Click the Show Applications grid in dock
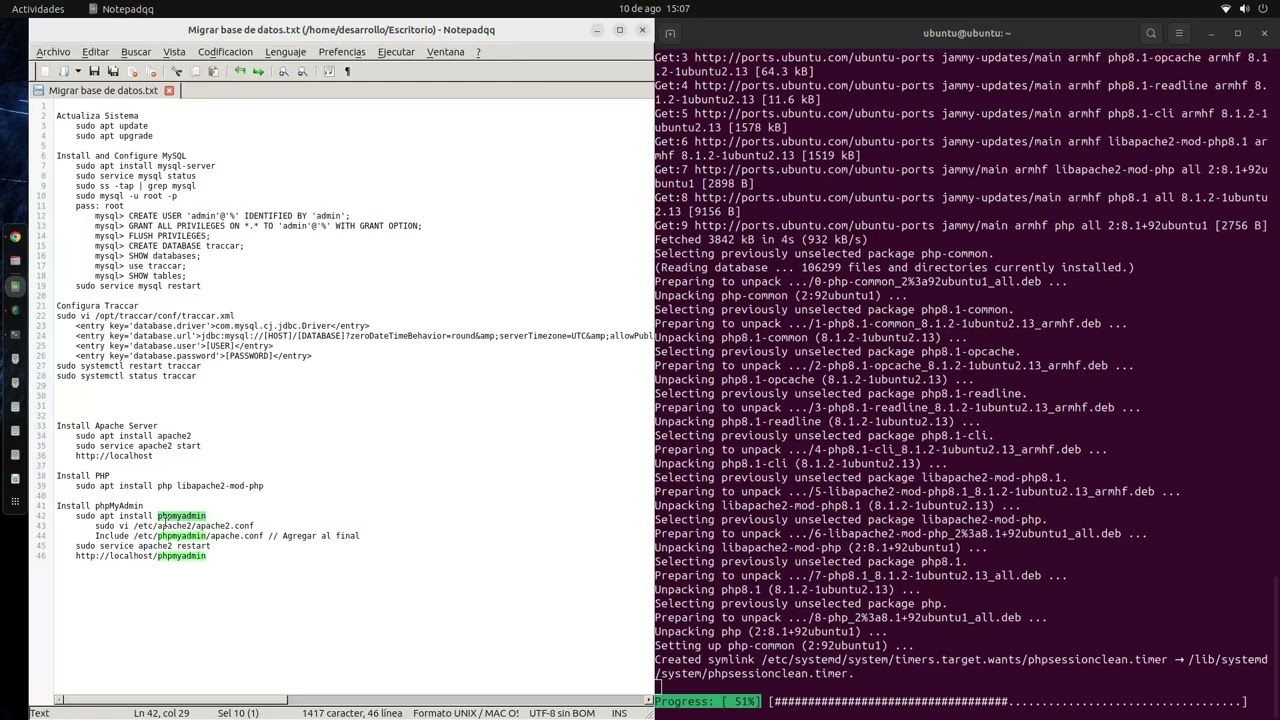1280x720 pixels. (x=15, y=503)
